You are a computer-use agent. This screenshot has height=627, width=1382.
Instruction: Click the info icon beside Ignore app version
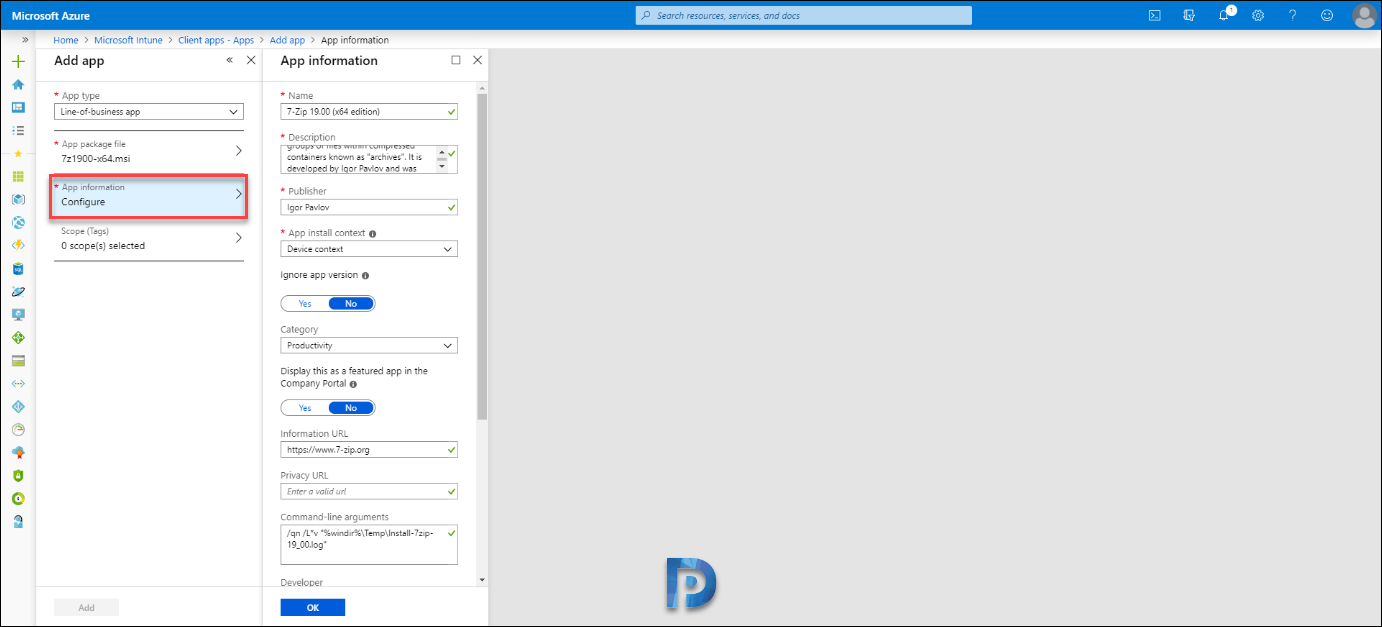365,275
